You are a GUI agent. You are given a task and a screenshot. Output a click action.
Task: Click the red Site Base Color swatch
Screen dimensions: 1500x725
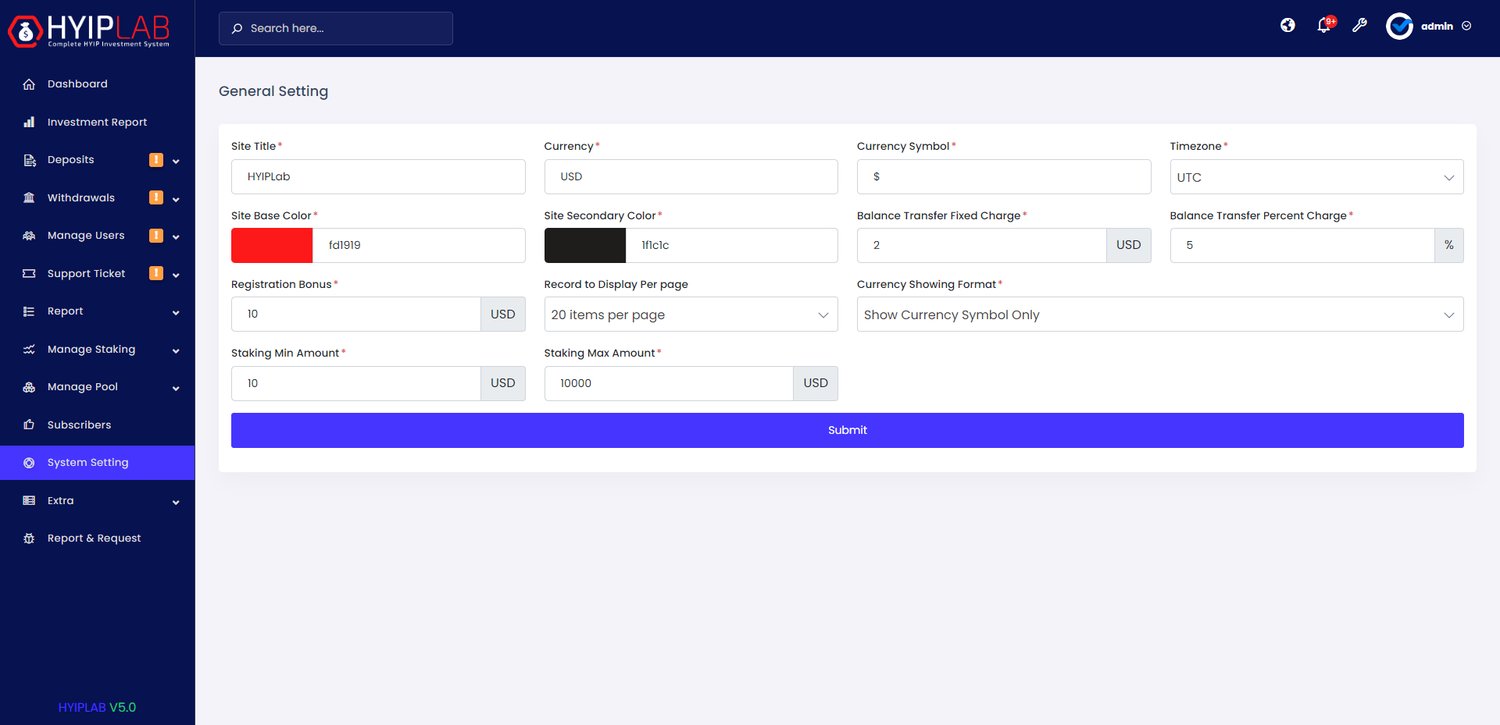pos(272,245)
